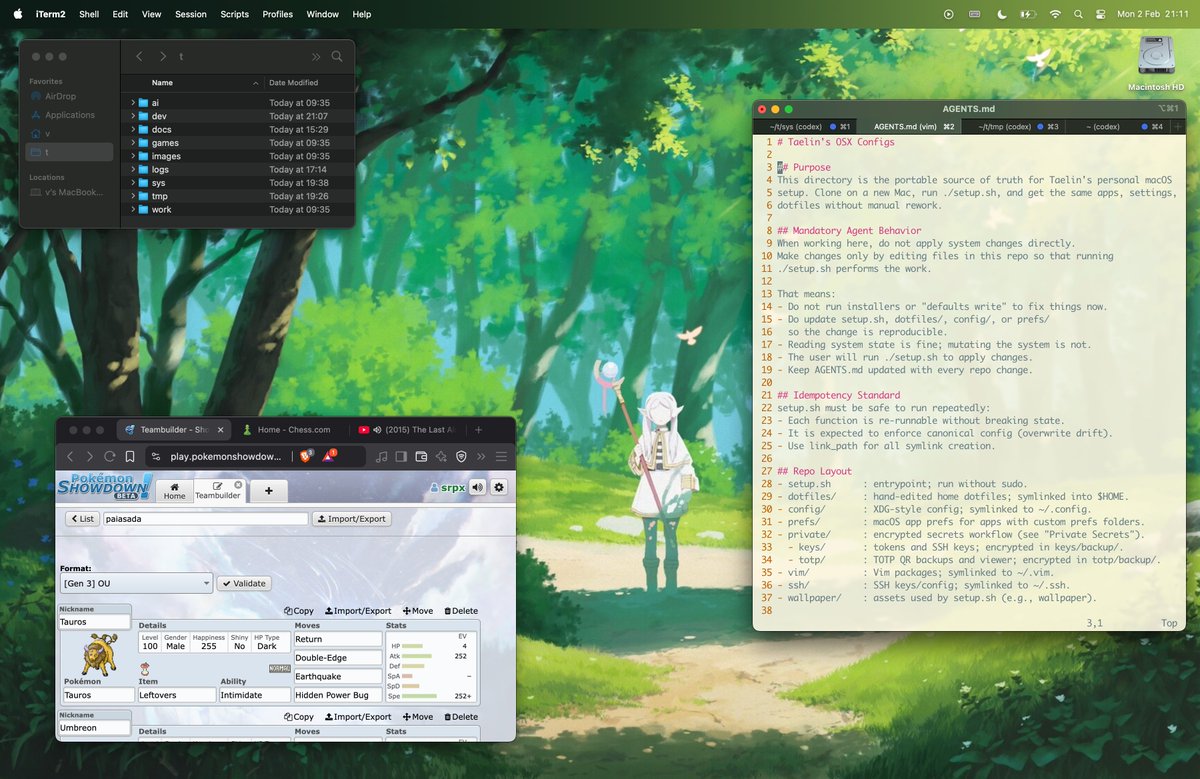This screenshot has height=779, width=1200.
Task: Open Control Center in menu bar
Action: [x=1101, y=14]
